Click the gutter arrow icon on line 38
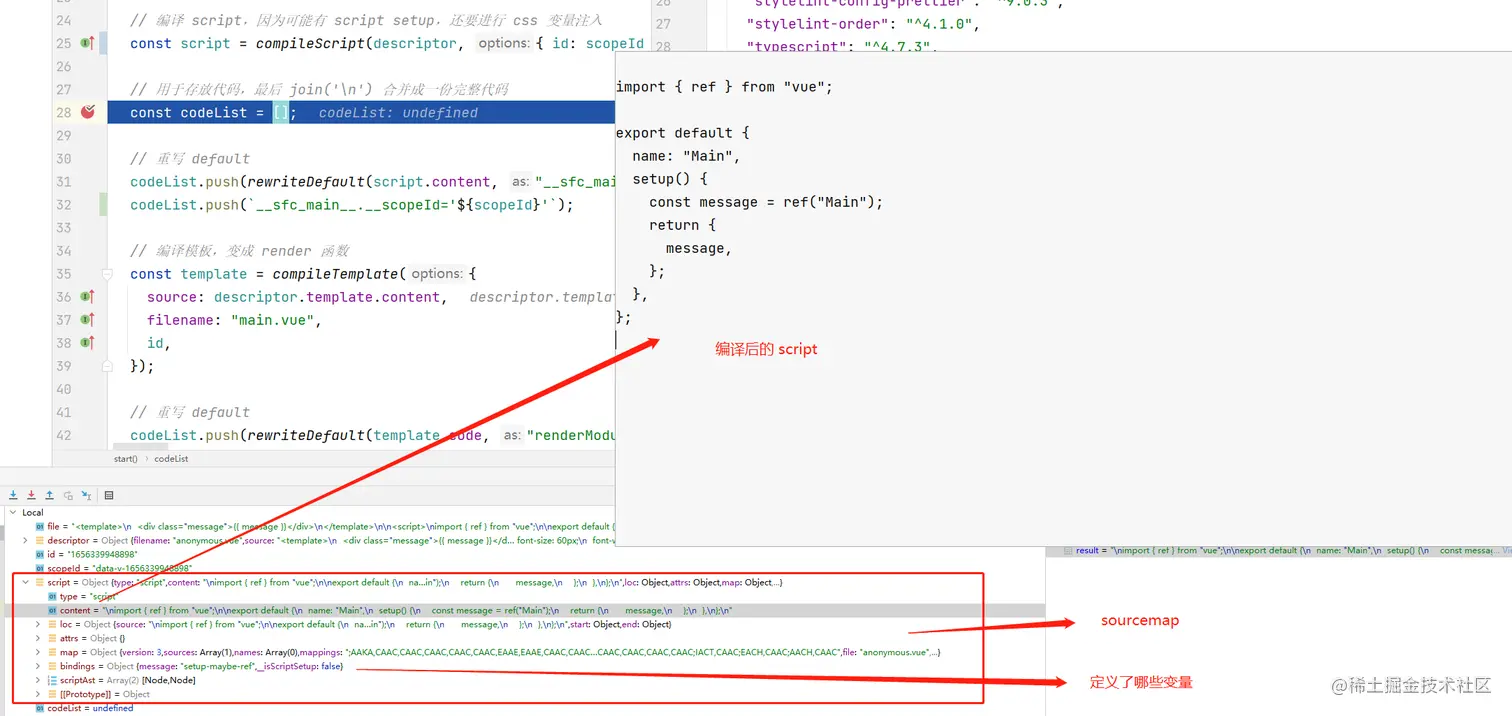This screenshot has width=1512, height=716. pos(87,343)
